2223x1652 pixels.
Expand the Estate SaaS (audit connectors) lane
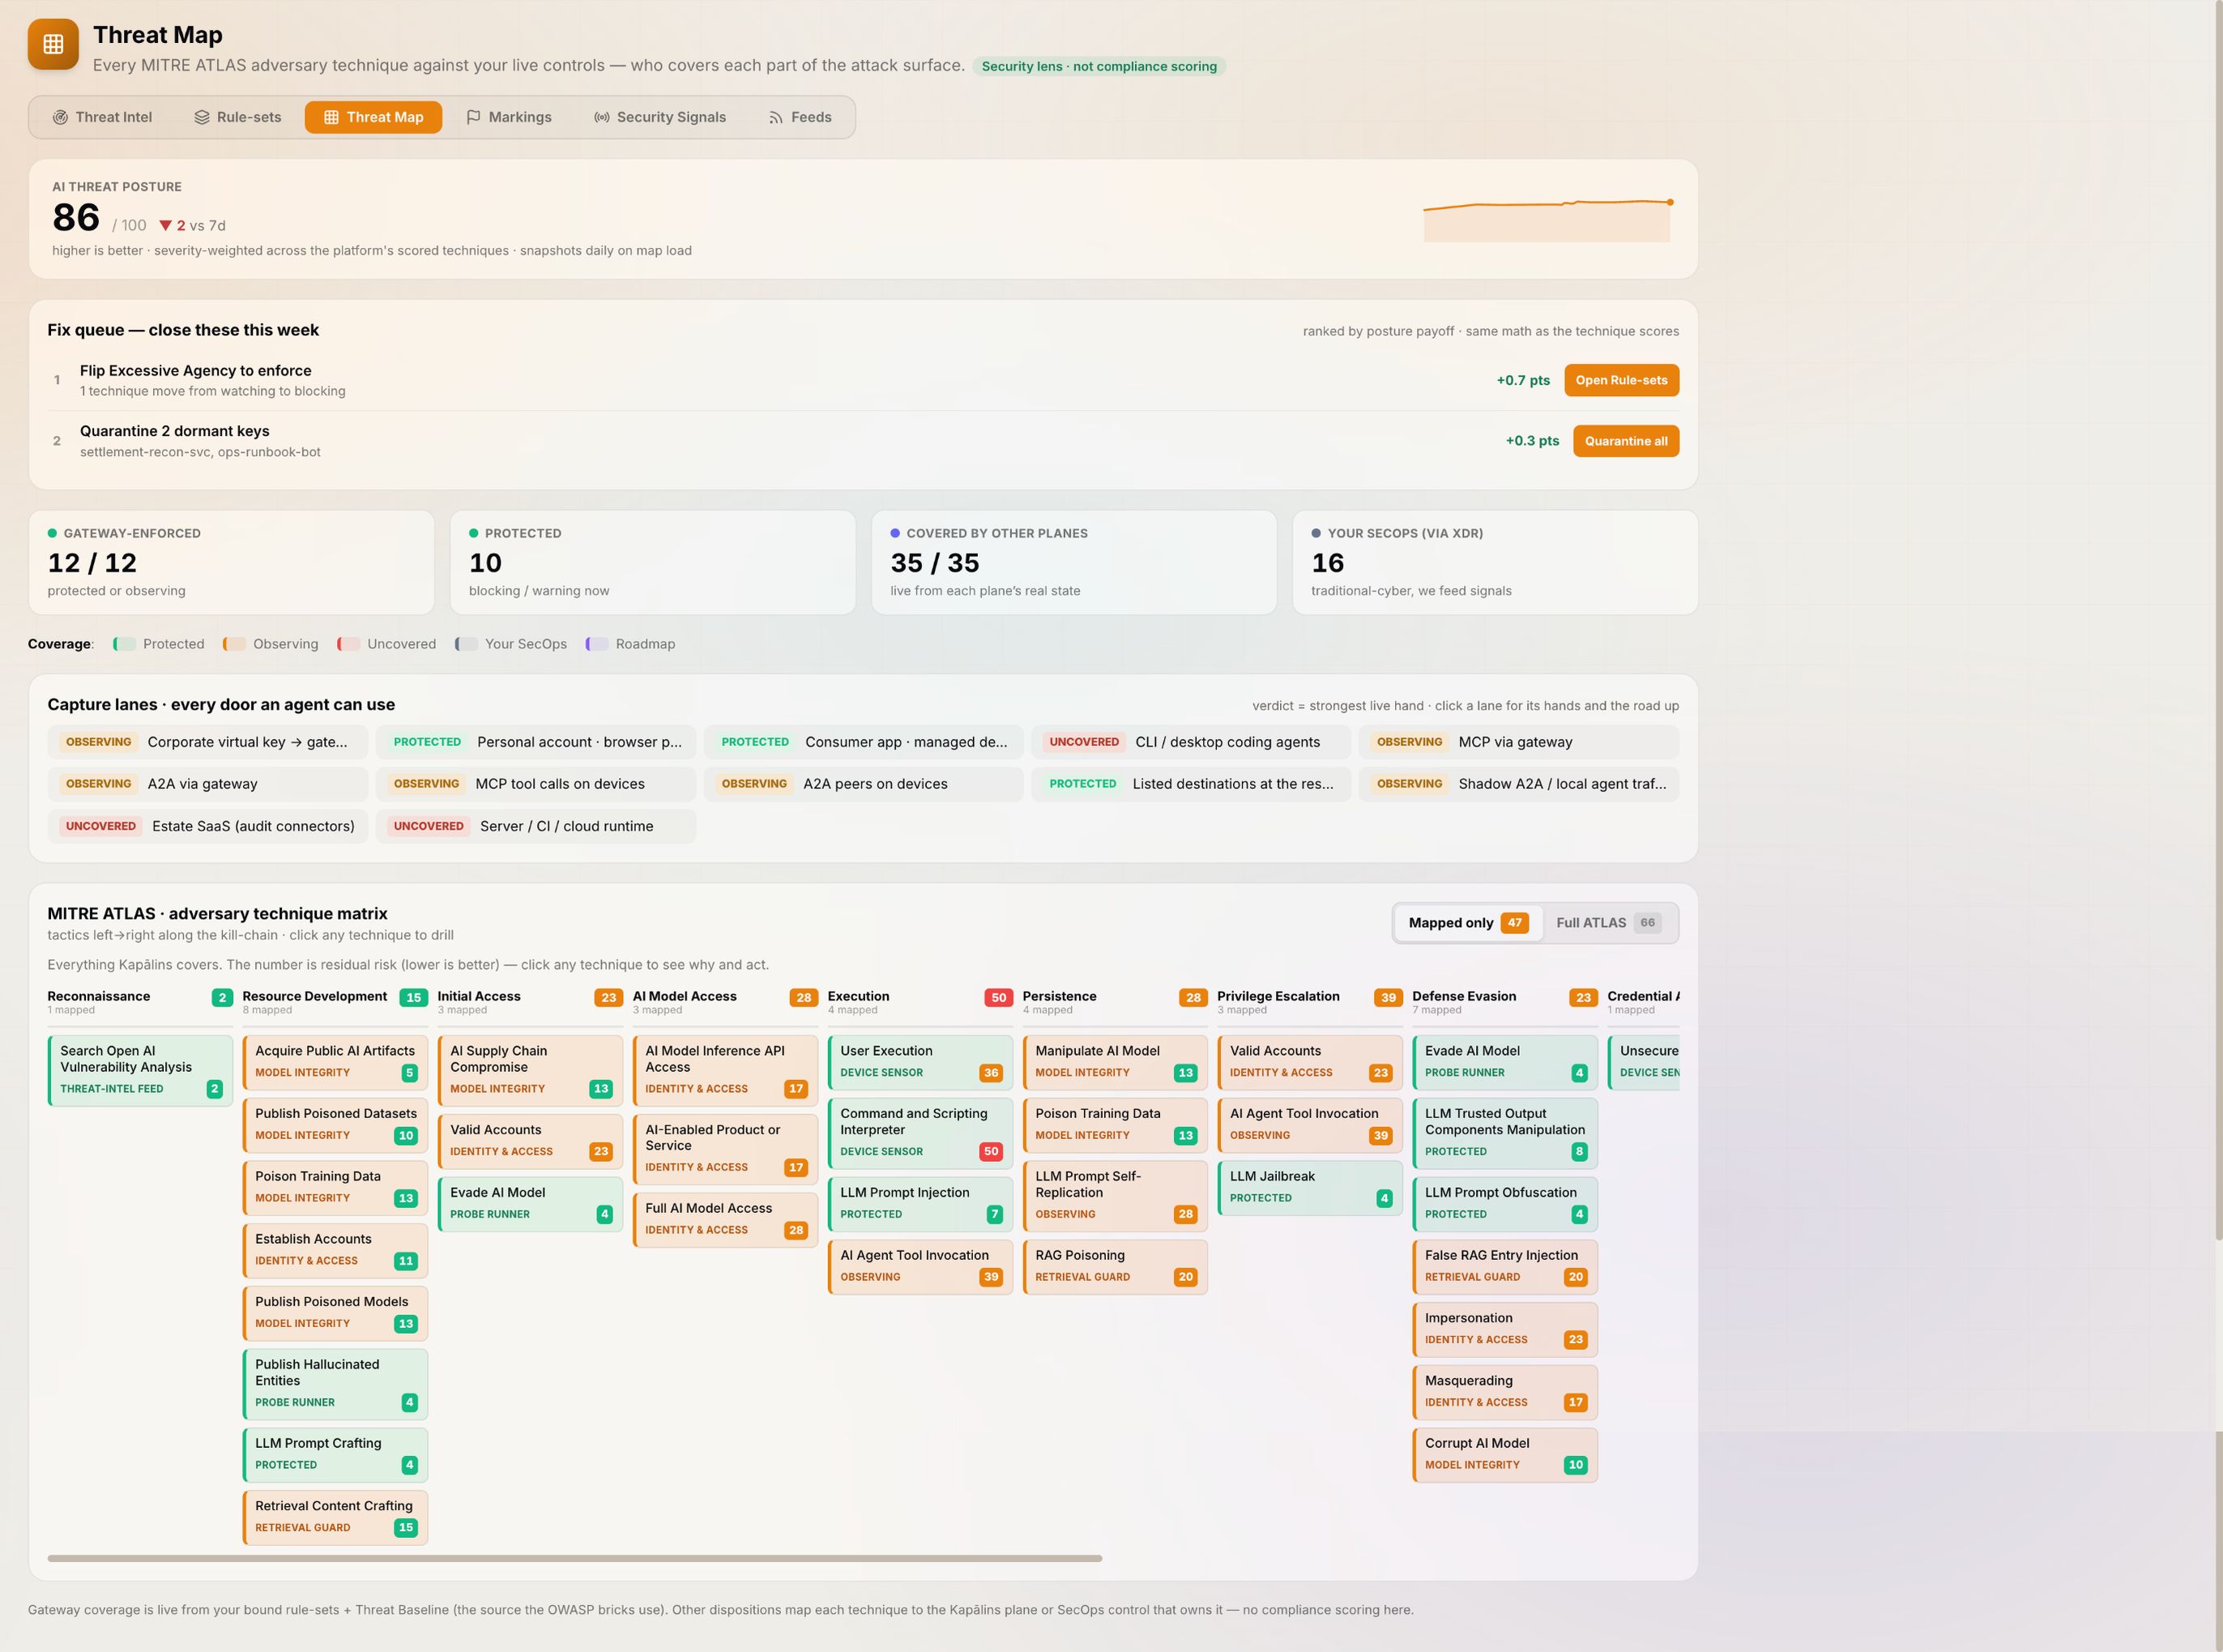click(x=208, y=826)
